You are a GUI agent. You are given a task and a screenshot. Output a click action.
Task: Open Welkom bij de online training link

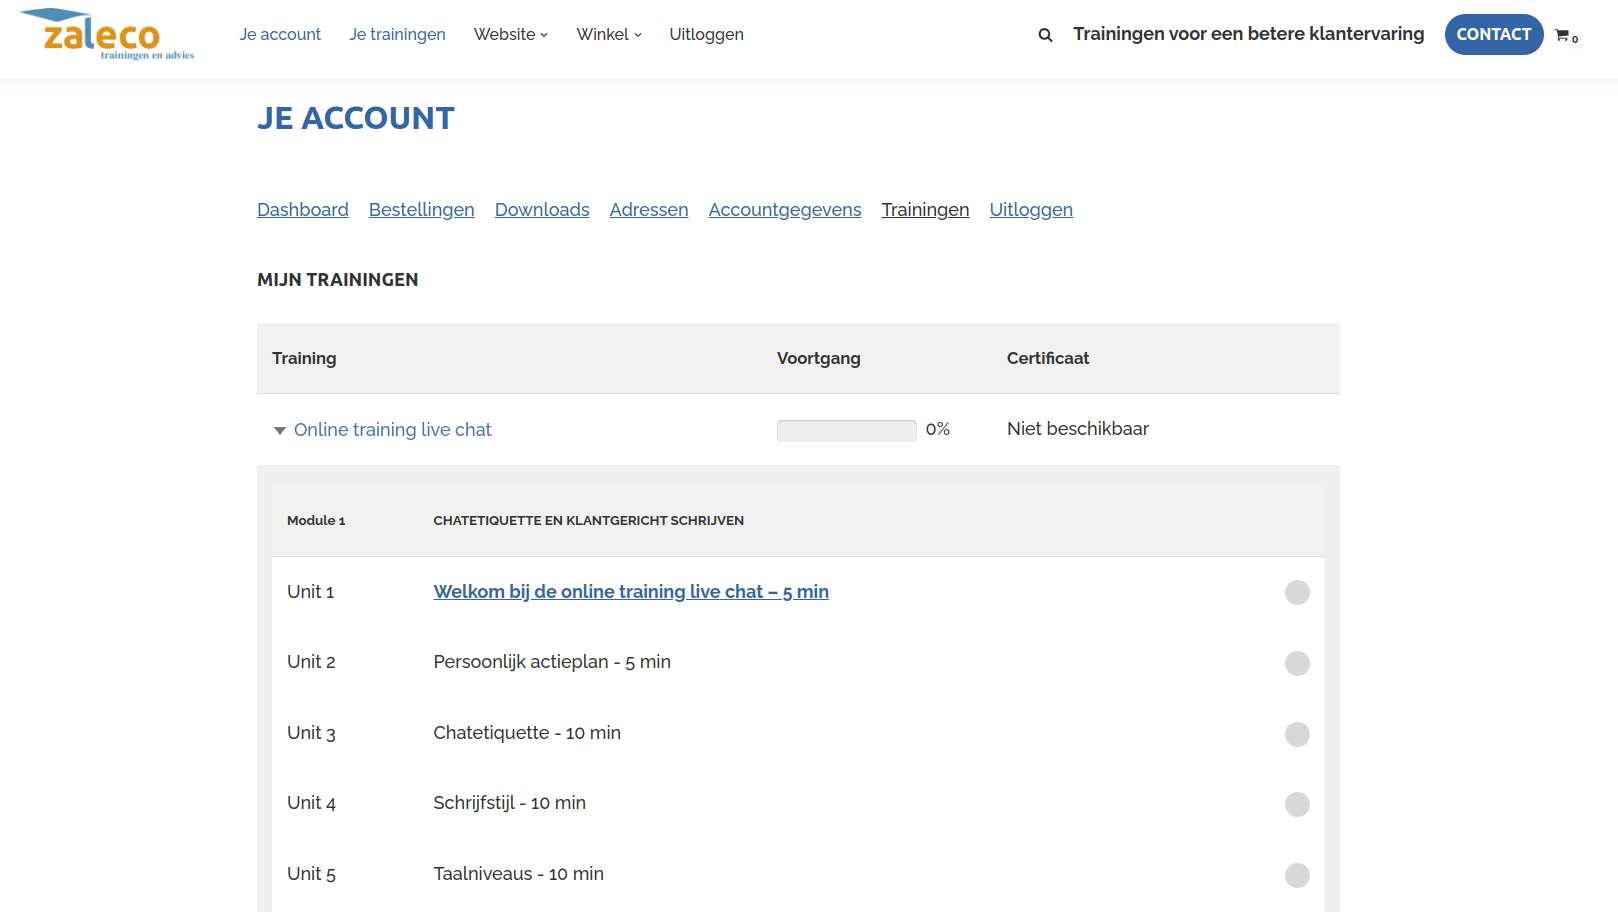631,592
